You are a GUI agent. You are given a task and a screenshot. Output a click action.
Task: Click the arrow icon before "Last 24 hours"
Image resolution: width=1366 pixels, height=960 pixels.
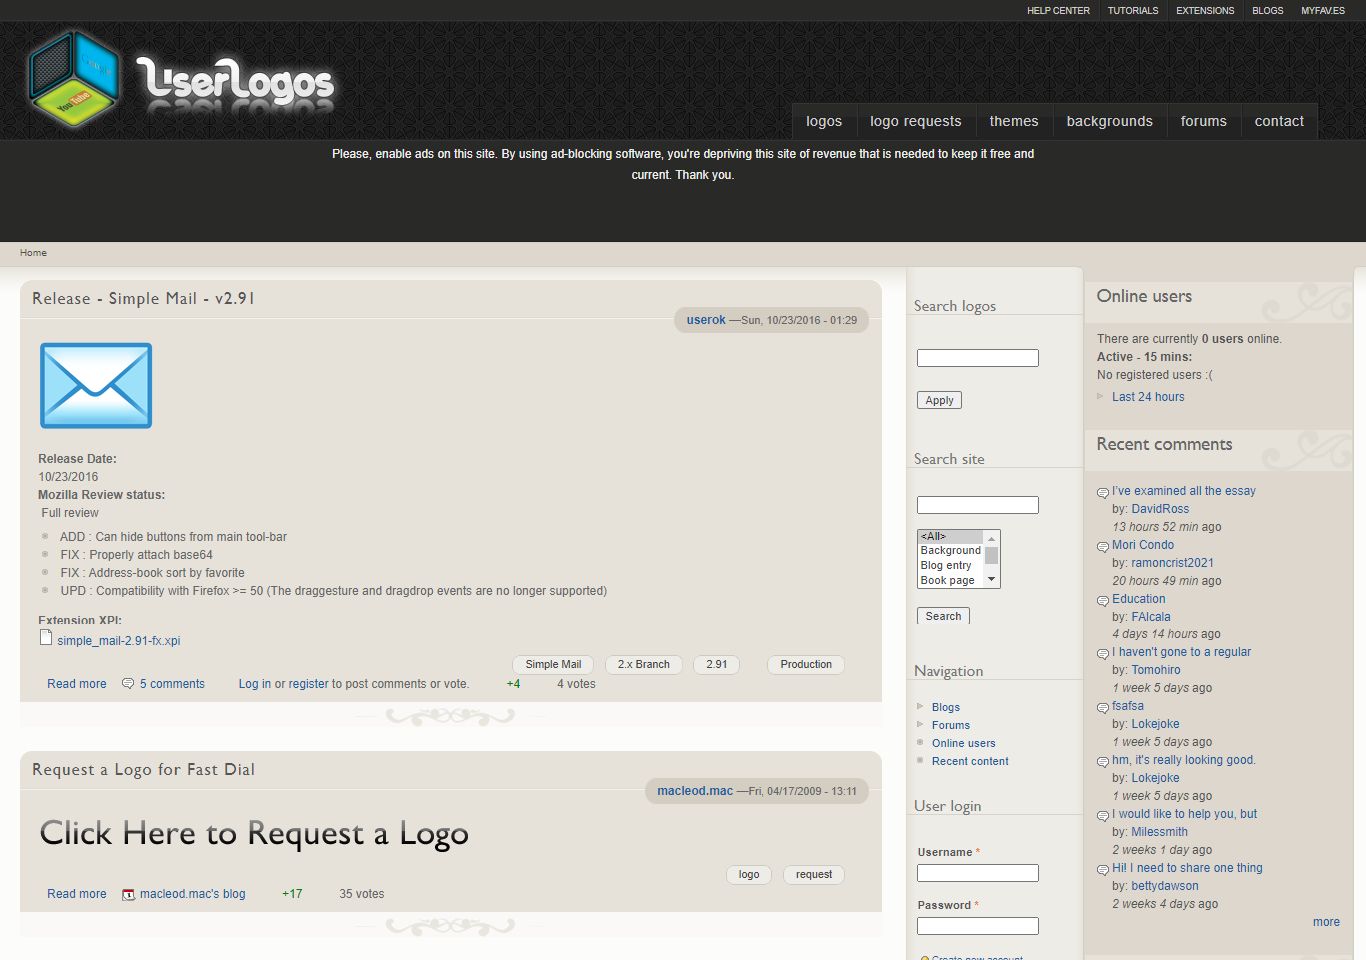coord(1100,396)
